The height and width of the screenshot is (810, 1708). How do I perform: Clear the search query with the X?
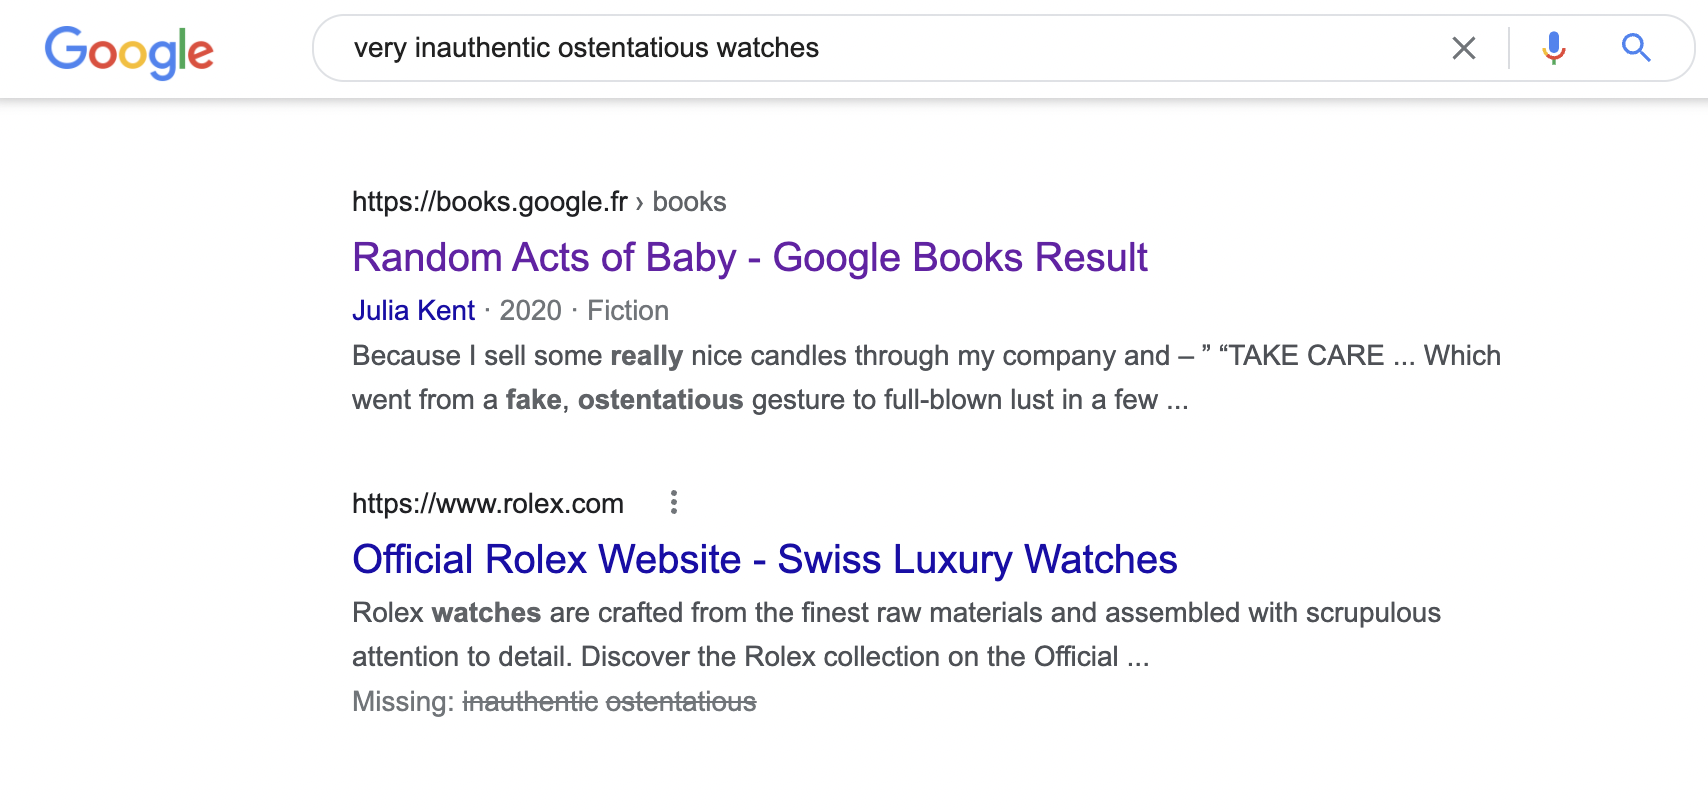click(x=1463, y=48)
